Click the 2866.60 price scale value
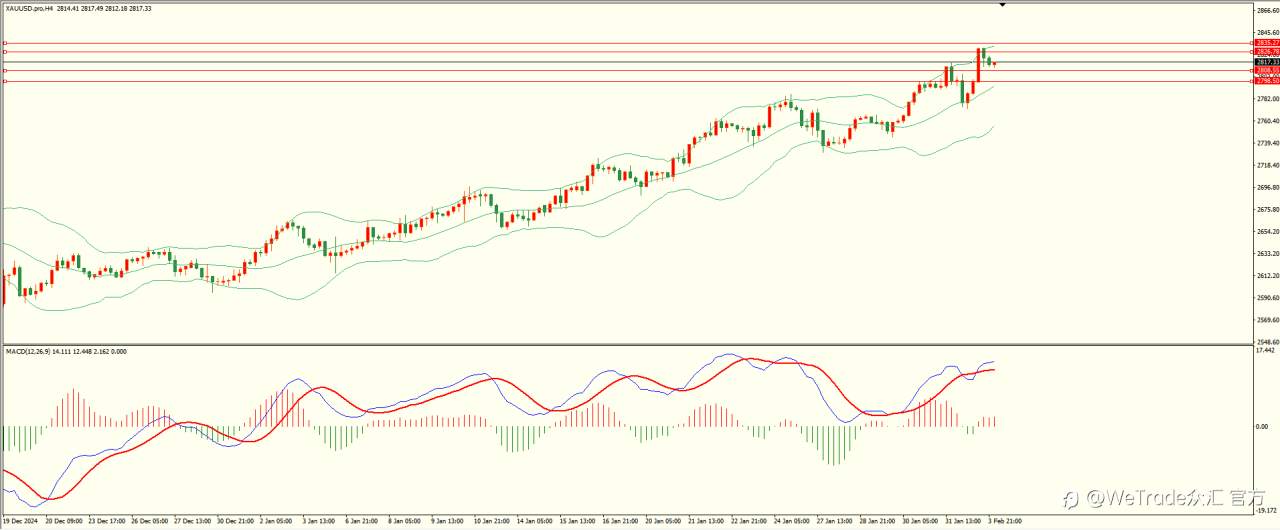Viewport: 1280px width, 530px height. pos(1267,11)
